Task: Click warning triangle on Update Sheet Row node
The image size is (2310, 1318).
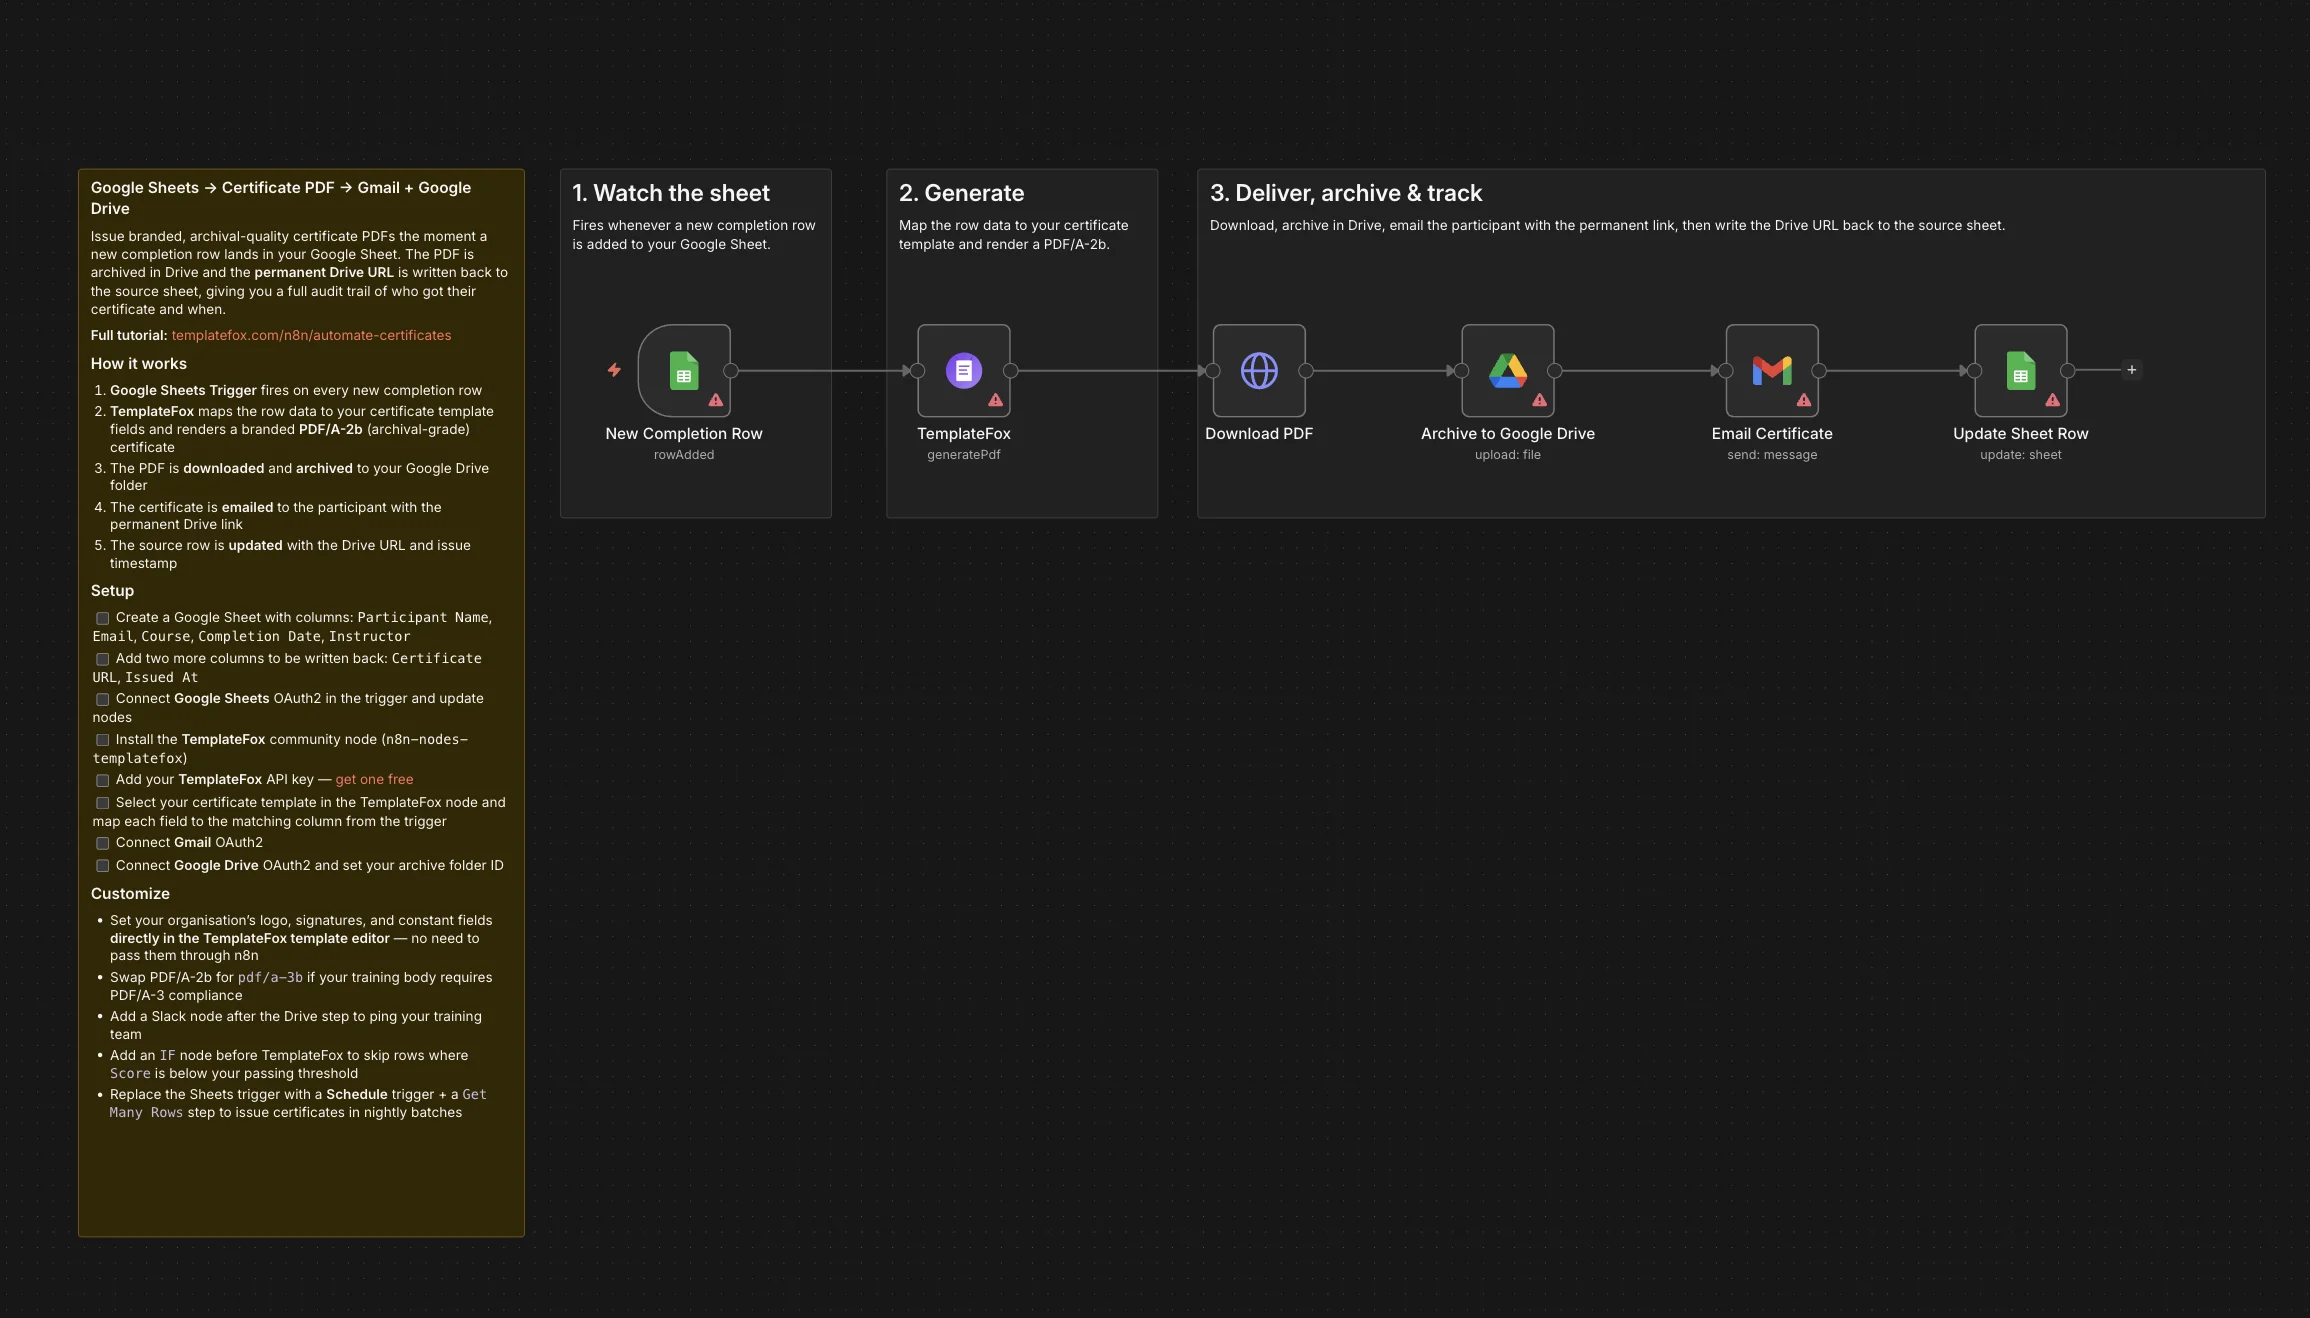Action: point(2053,400)
